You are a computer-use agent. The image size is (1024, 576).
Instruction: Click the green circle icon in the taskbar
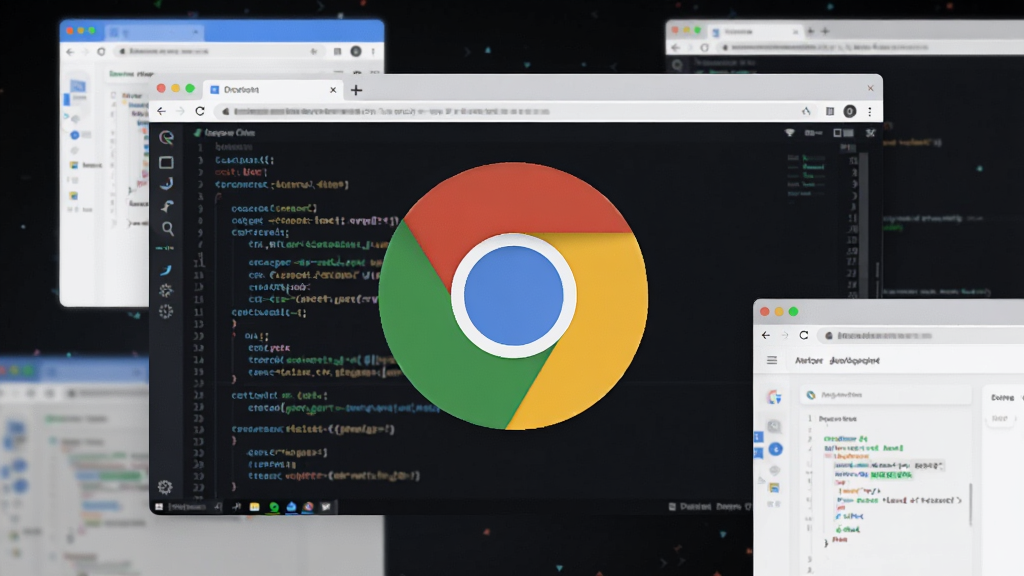274,507
